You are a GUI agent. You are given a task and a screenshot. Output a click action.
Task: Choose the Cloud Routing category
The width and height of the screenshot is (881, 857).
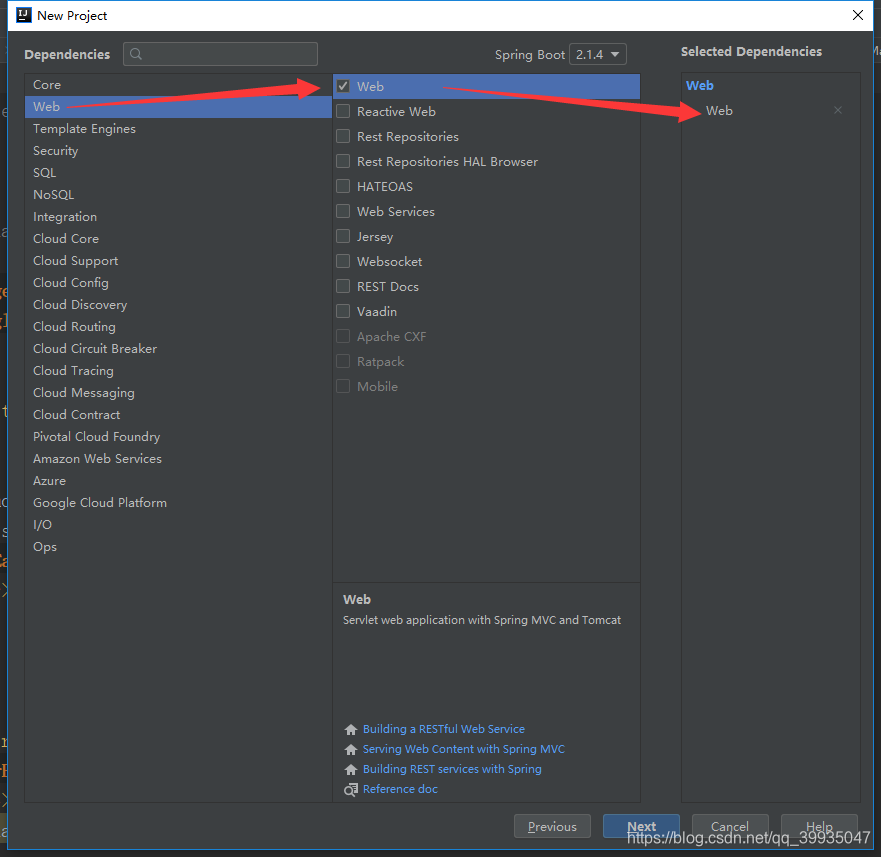(178, 327)
